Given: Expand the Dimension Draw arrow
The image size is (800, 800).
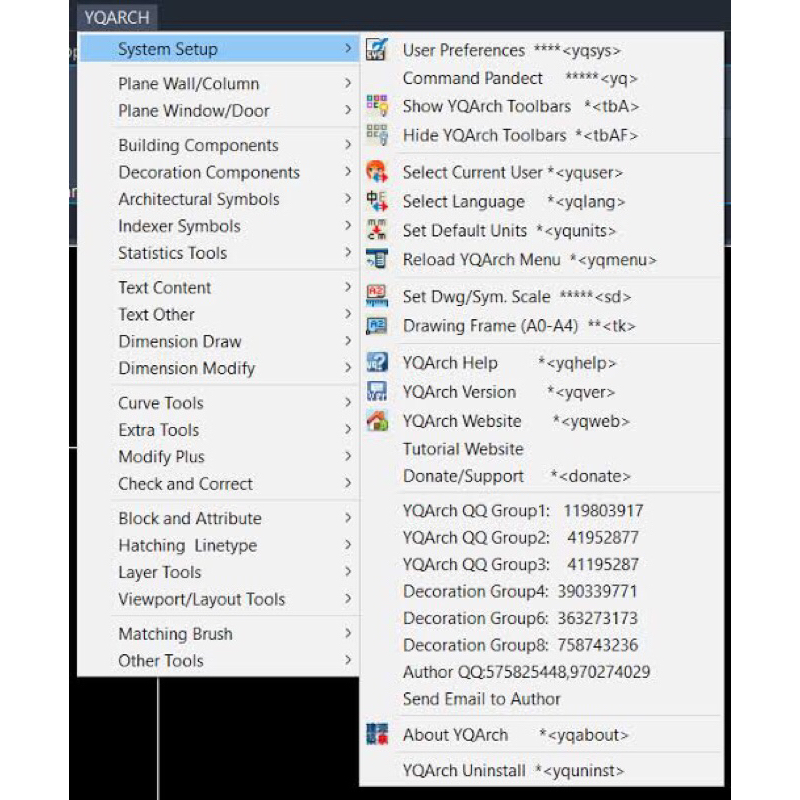Looking at the screenshot, I should [x=347, y=340].
